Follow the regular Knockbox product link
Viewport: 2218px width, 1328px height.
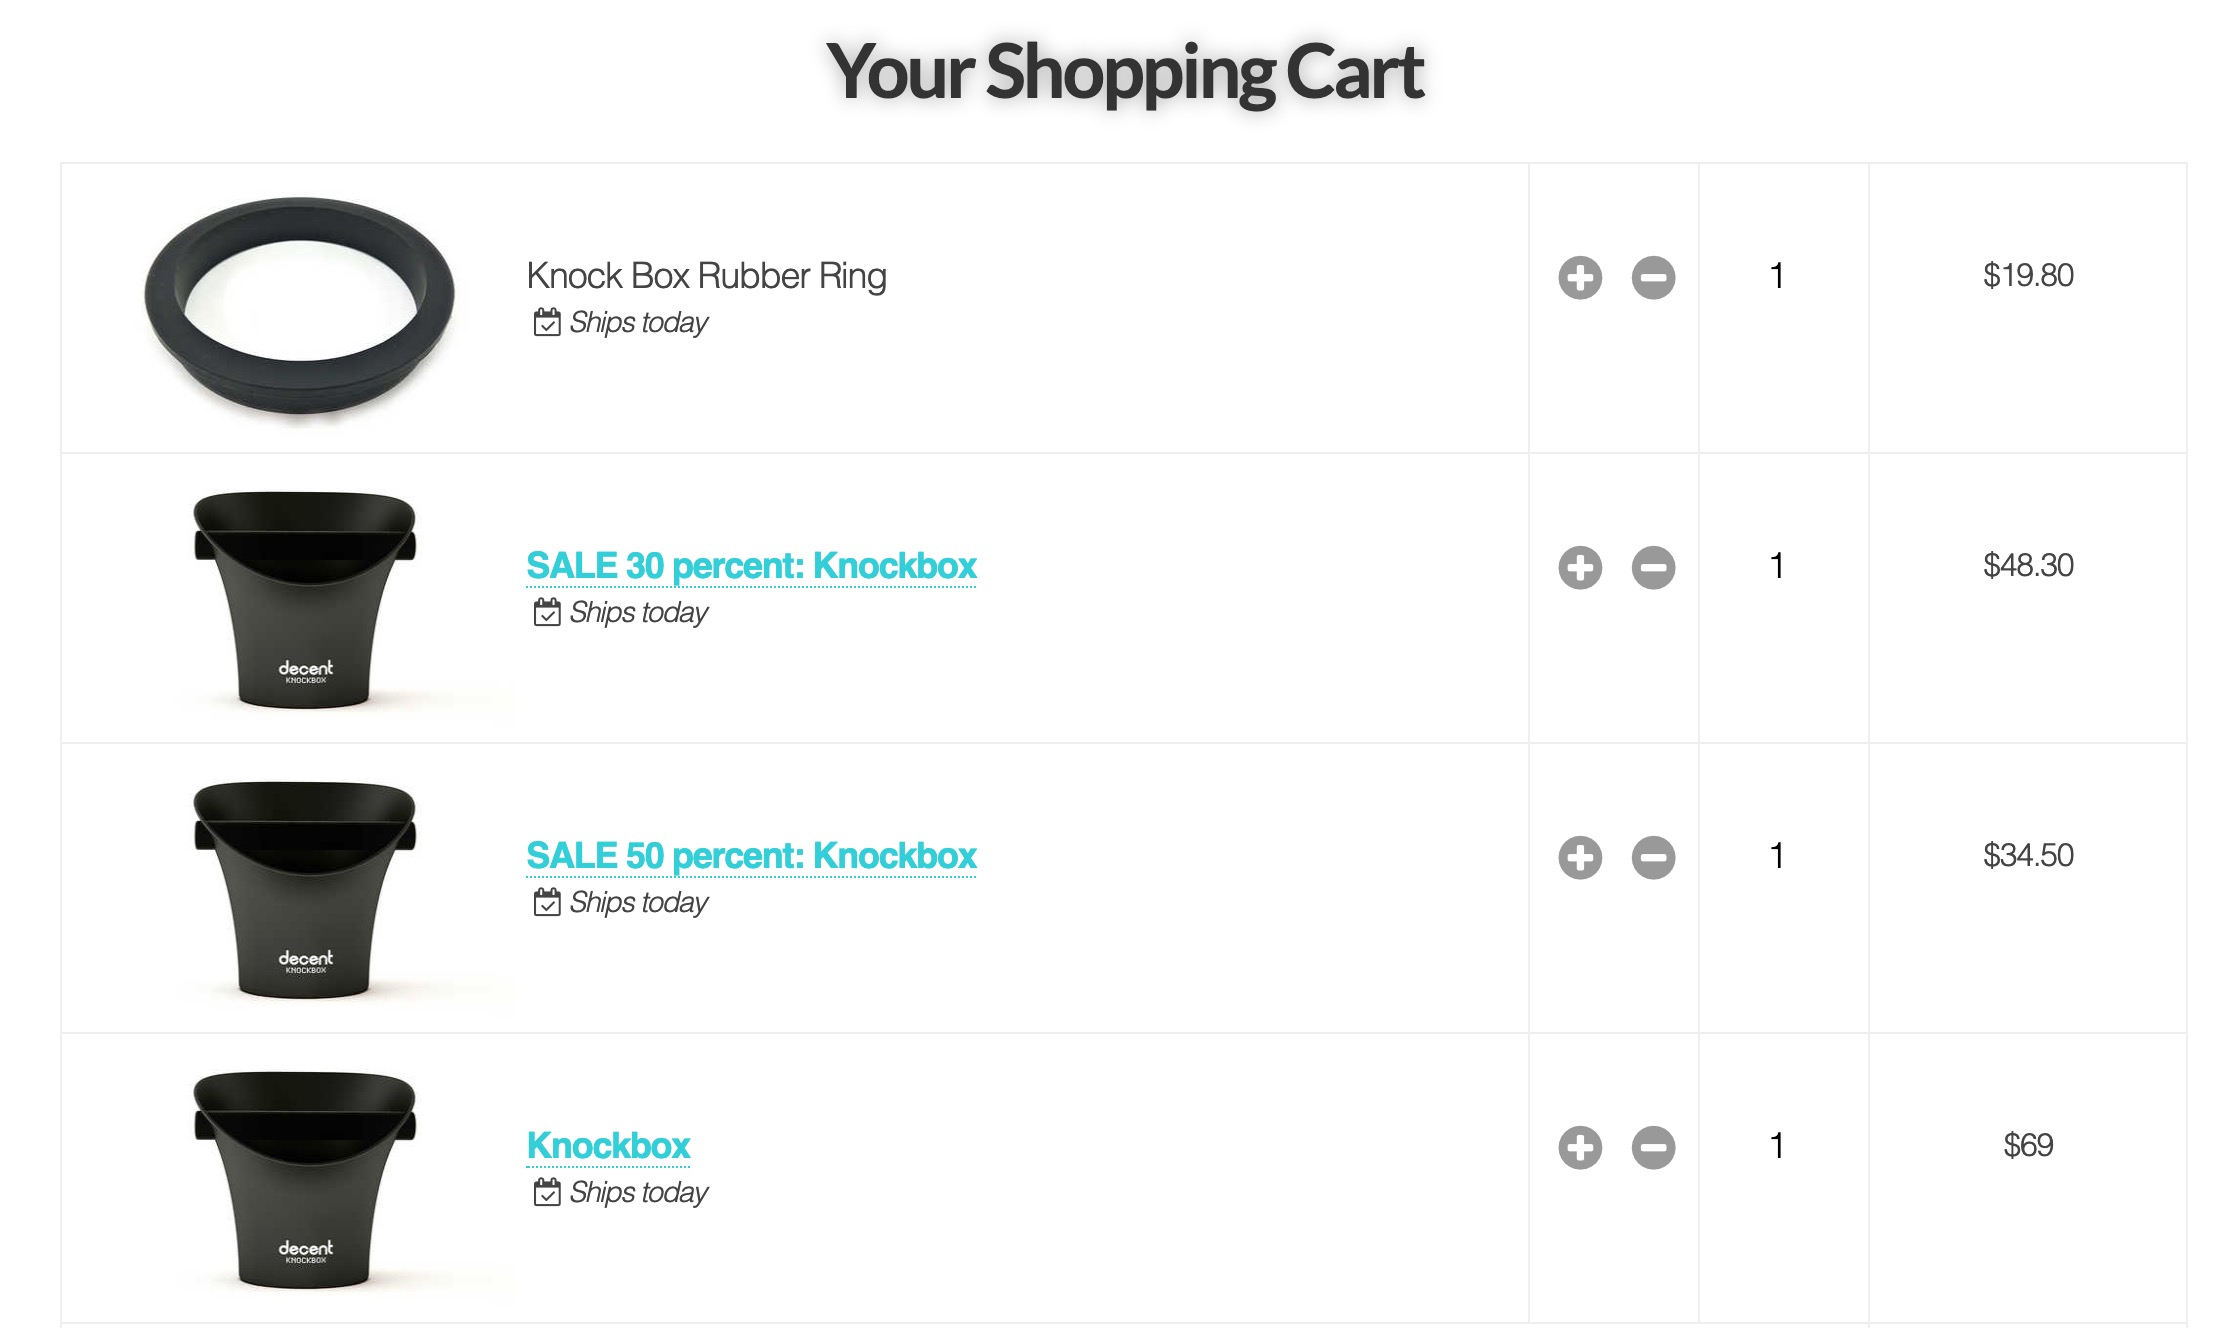pyautogui.click(x=608, y=1146)
